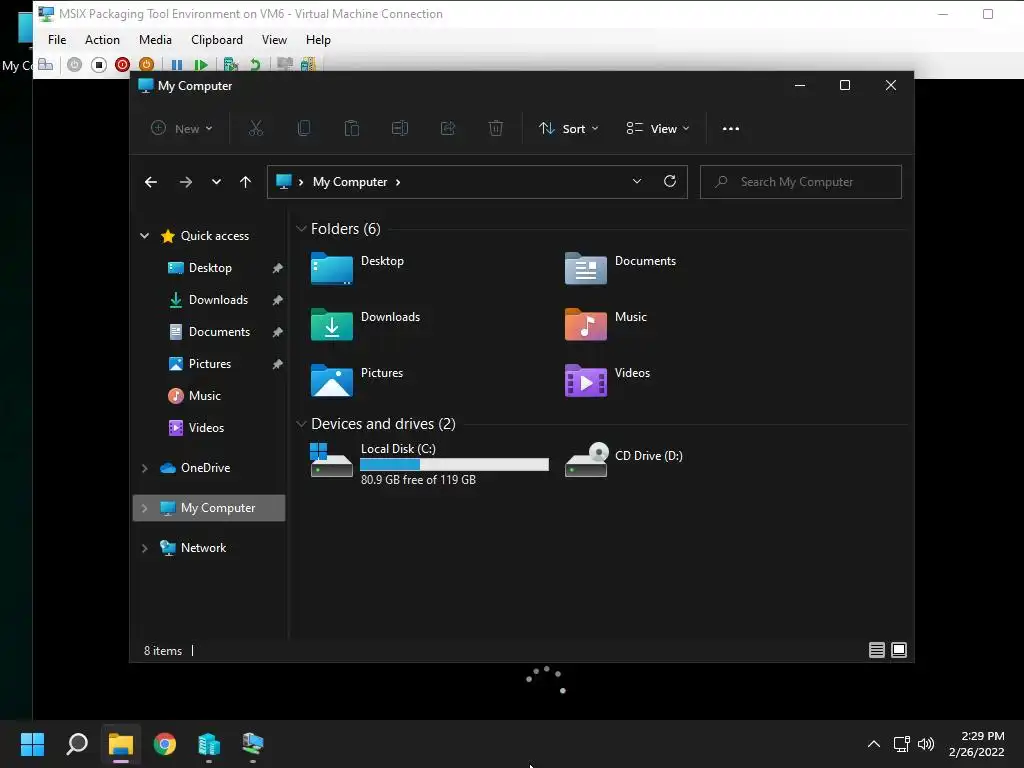Screen dimensions: 1024x768
Task: Open taskbar Search
Action: (77, 744)
